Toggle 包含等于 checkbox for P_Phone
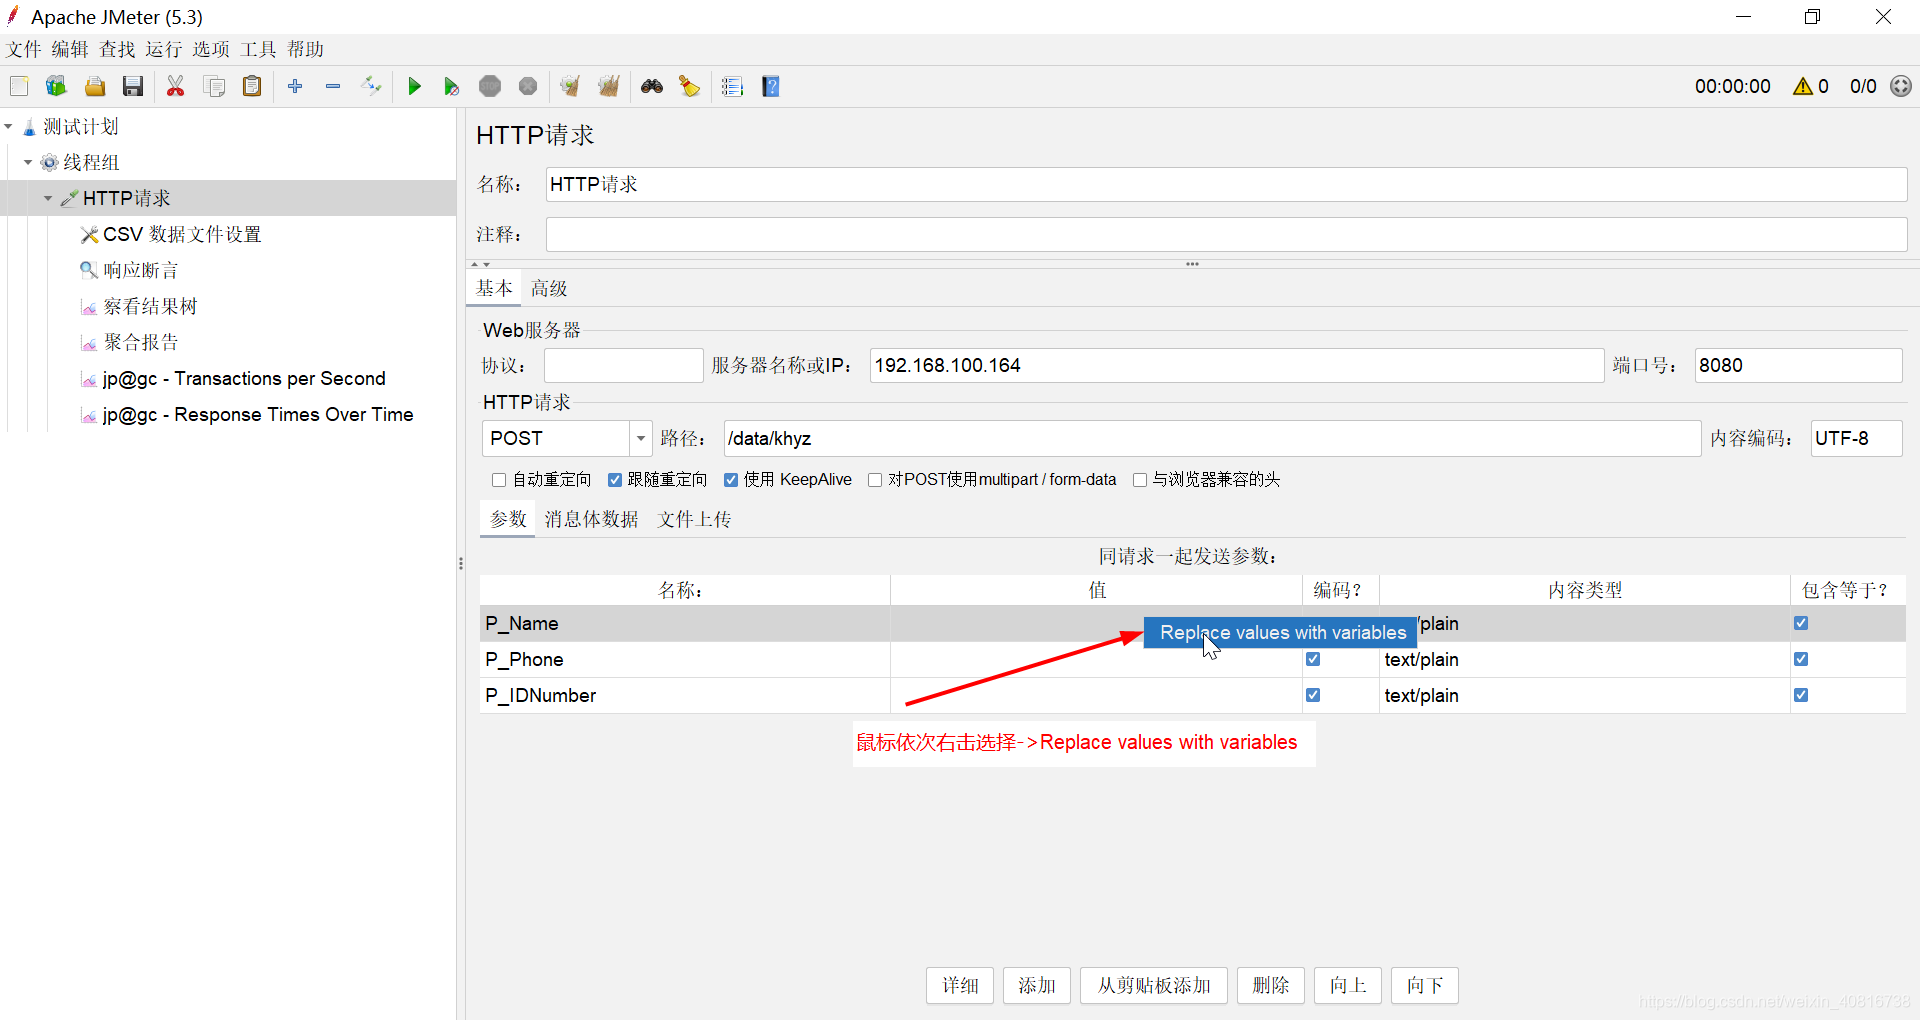This screenshot has width=1920, height=1020. tap(1801, 659)
